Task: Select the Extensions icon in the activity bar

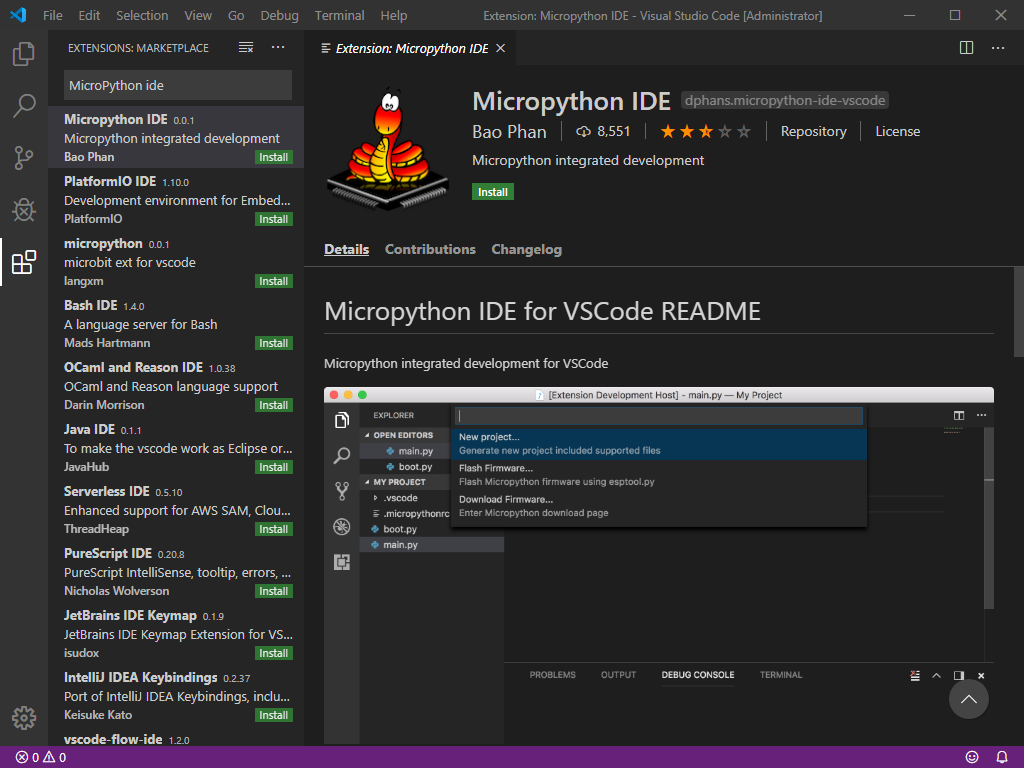Action: pyautogui.click(x=22, y=260)
